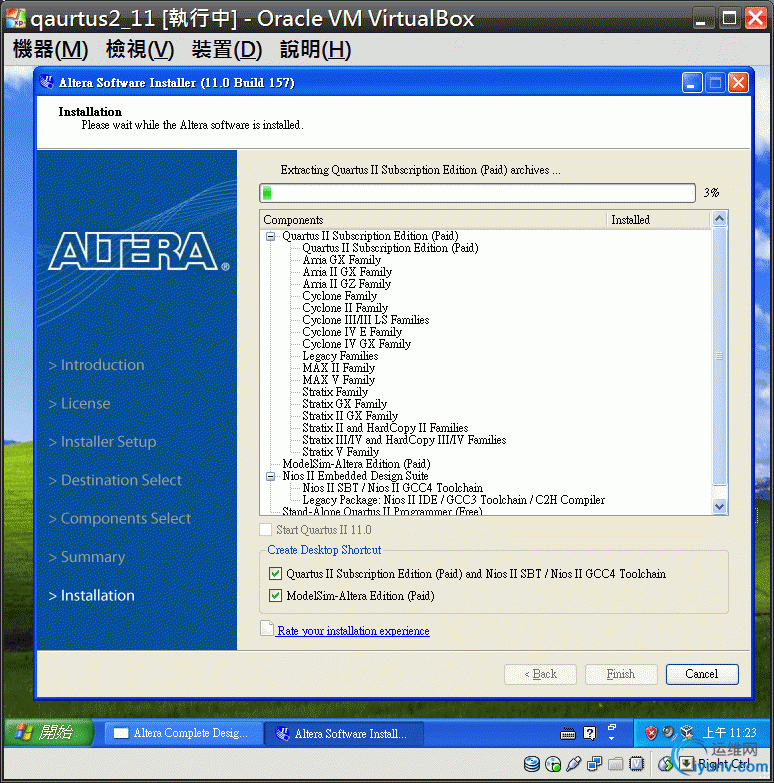The width and height of the screenshot is (774, 783).
Task: Click the disabled Finish button
Action: tap(621, 674)
